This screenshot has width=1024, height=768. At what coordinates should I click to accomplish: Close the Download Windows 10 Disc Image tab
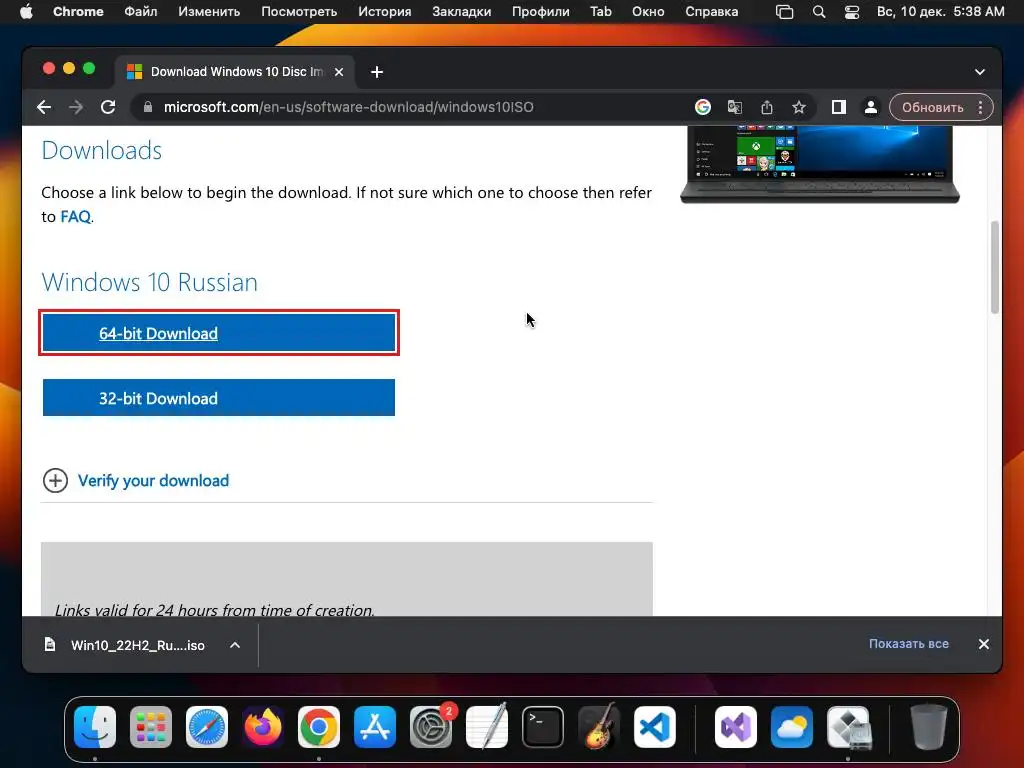339,72
